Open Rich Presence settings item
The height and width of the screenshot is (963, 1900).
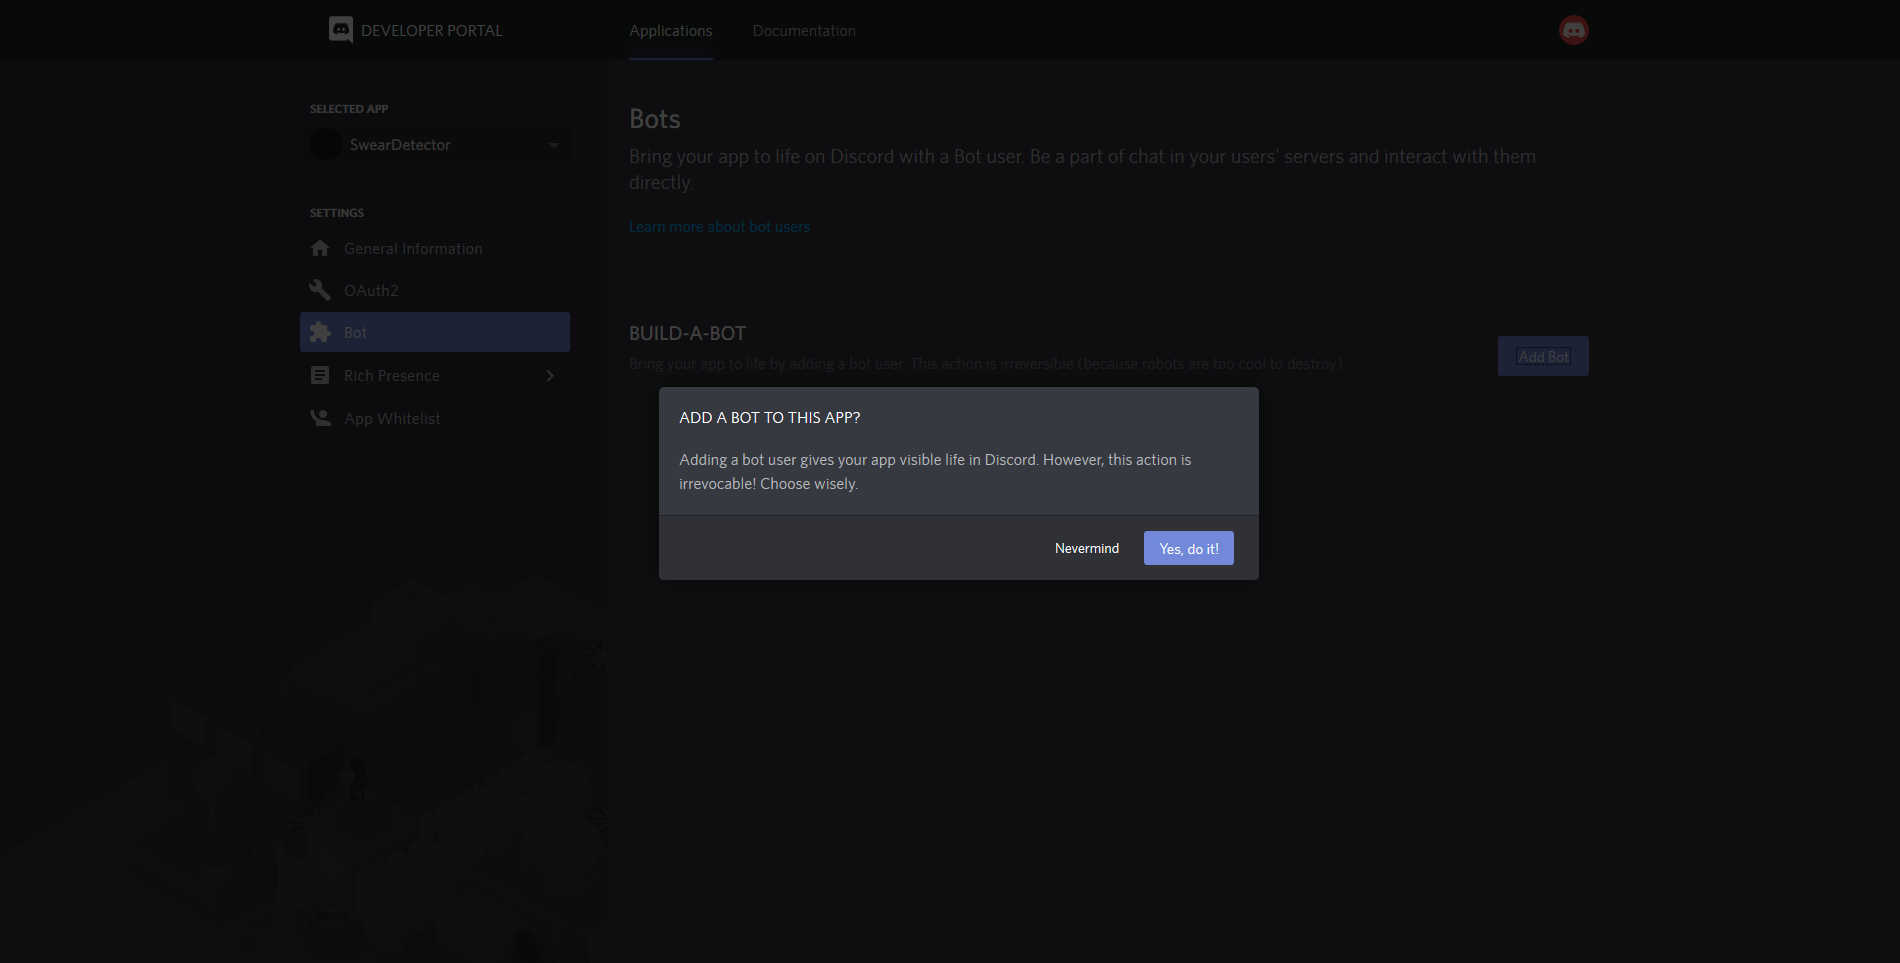pyautogui.click(x=435, y=375)
